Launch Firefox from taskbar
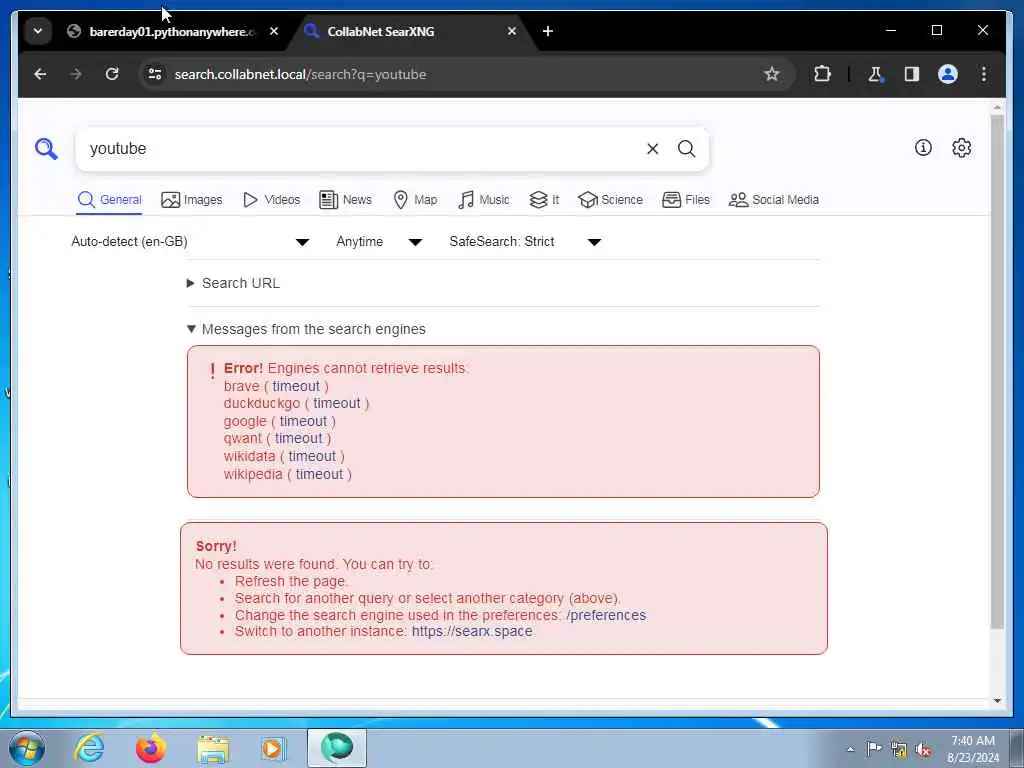The width and height of the screenshot is (1024, 768). [x=151, y=748]
